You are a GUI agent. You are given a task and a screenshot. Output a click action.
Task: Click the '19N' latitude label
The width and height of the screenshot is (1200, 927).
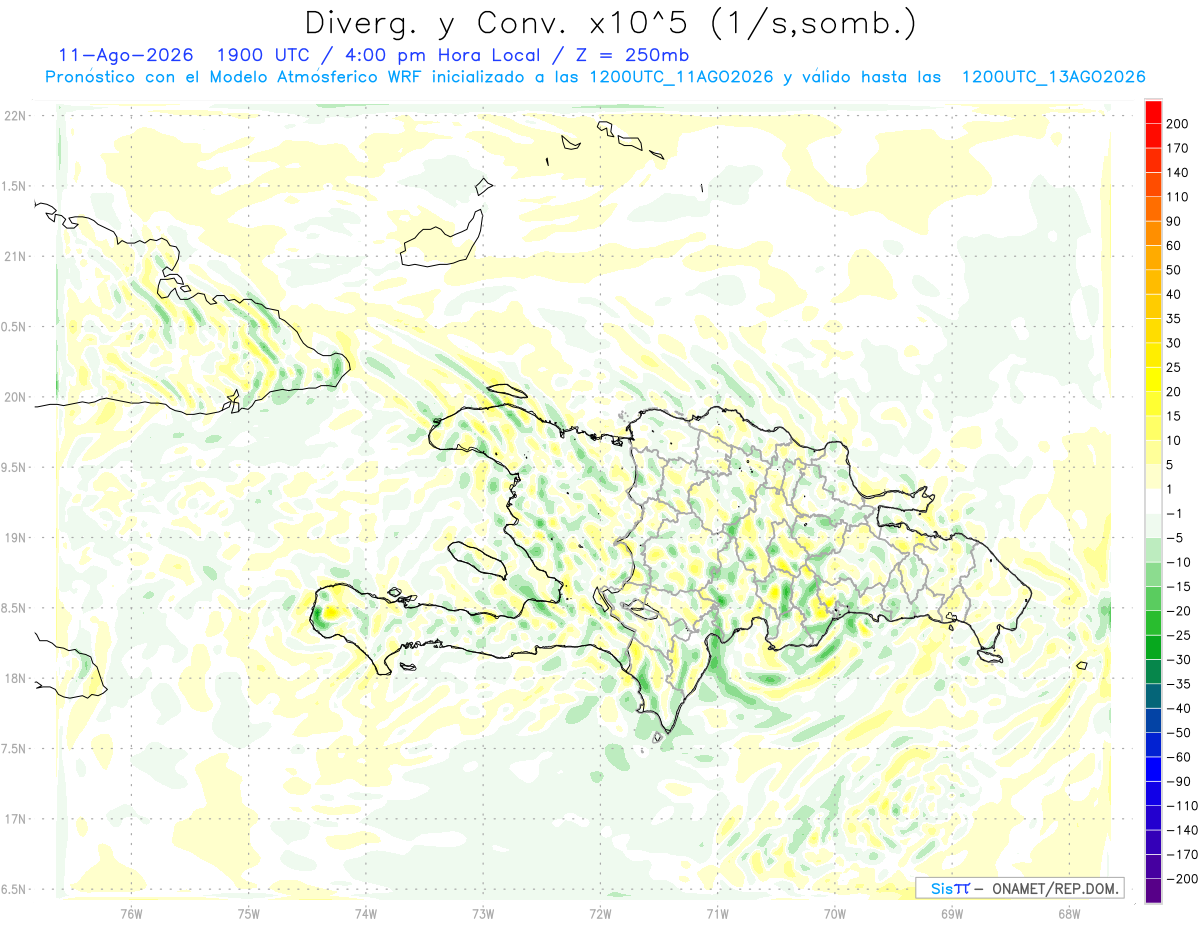14,538
